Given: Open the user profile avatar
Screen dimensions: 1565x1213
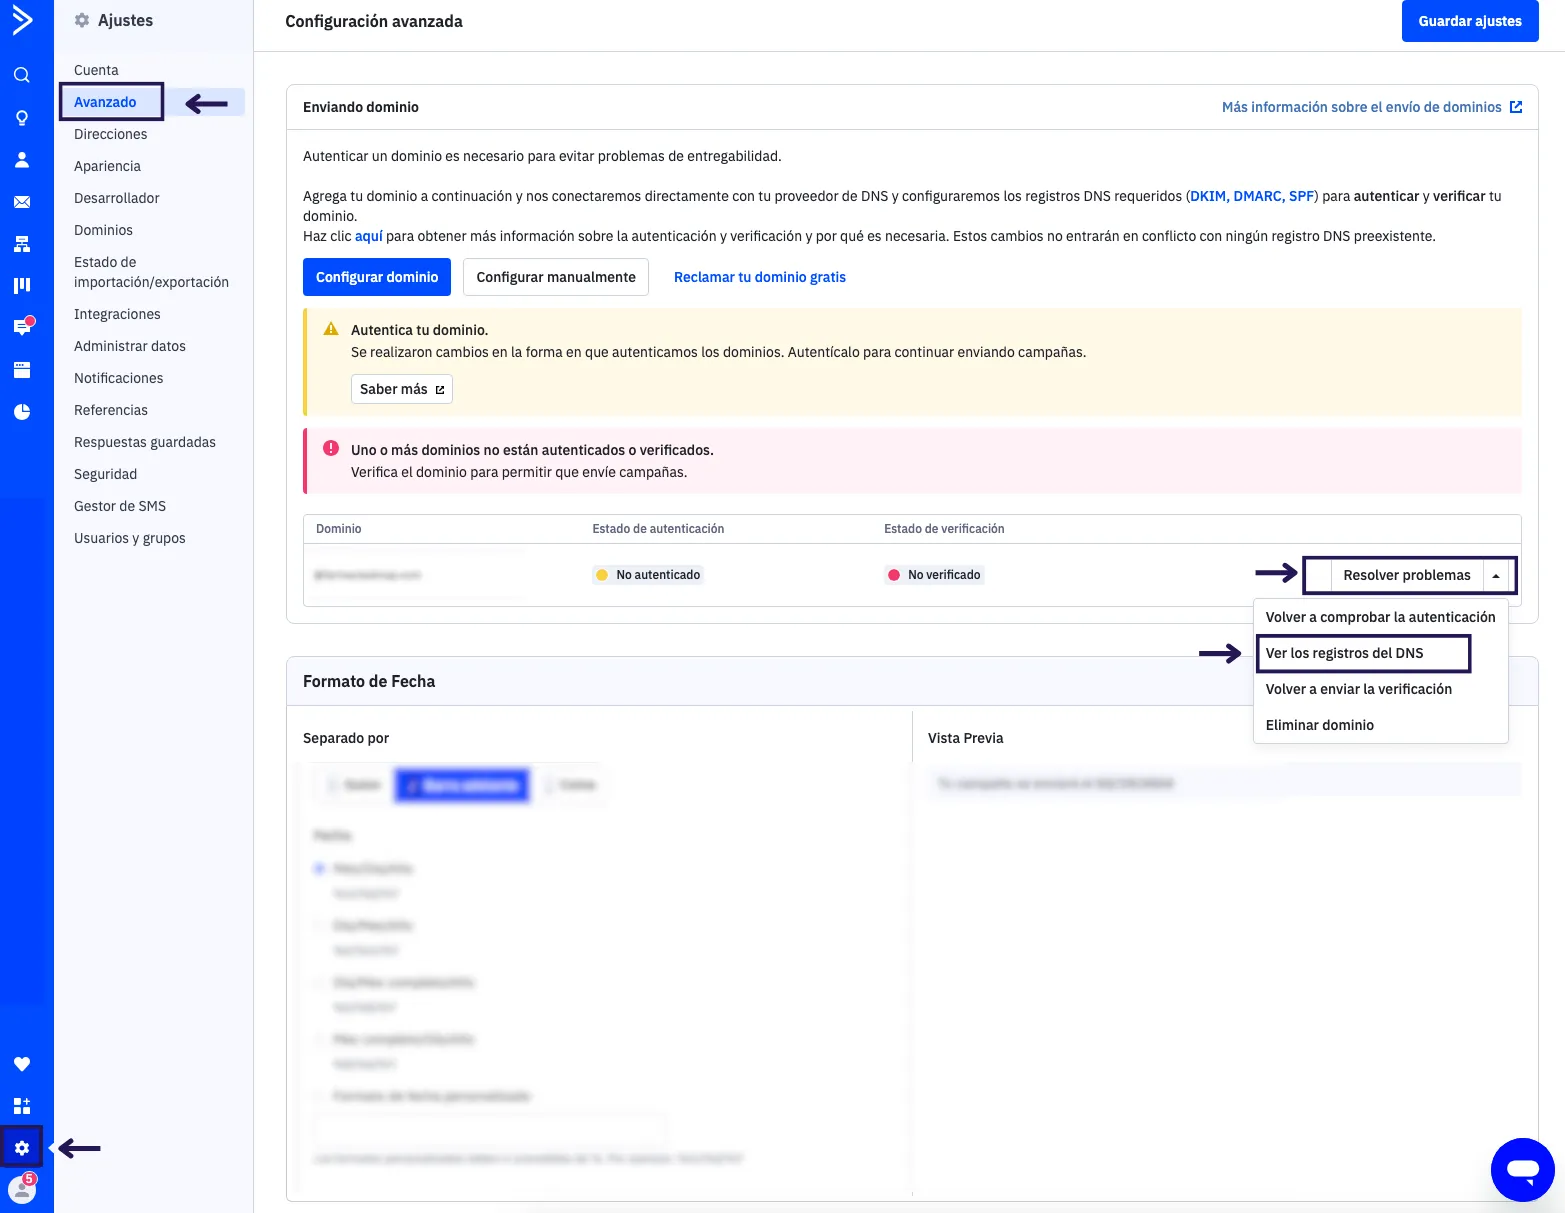Looking at the screenshot, I should pyautogui.click(x=22, y=1189).
